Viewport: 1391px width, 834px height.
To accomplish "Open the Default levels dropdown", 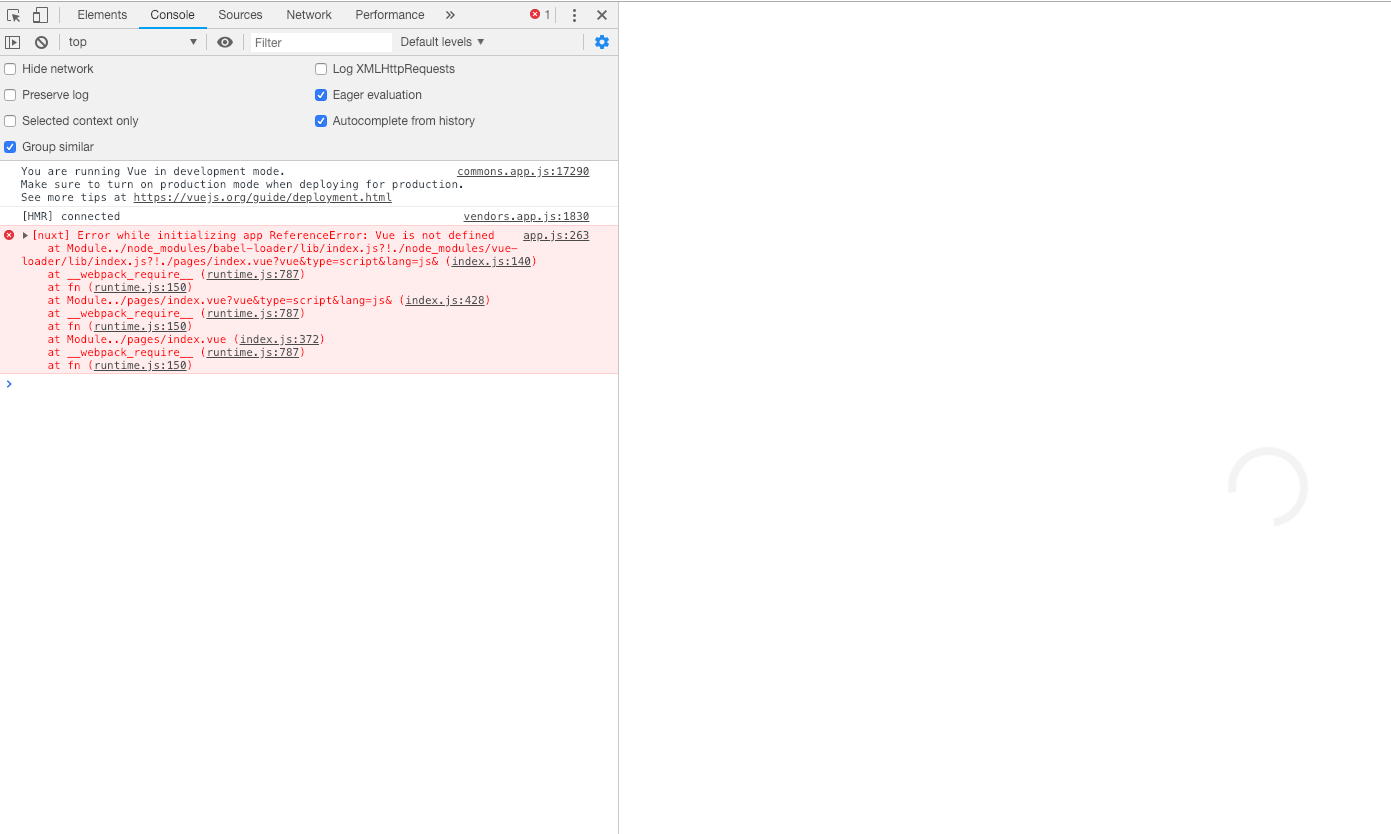I will coord(441,41).
